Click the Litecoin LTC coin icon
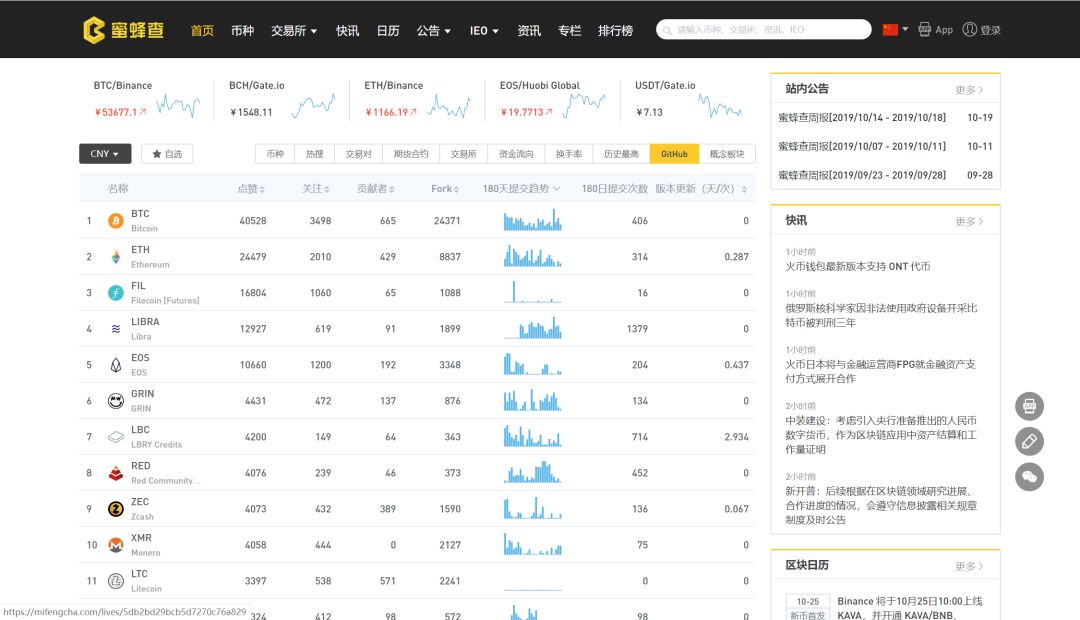The width and height of the screenshot is (1080, 620). [116, 581]
